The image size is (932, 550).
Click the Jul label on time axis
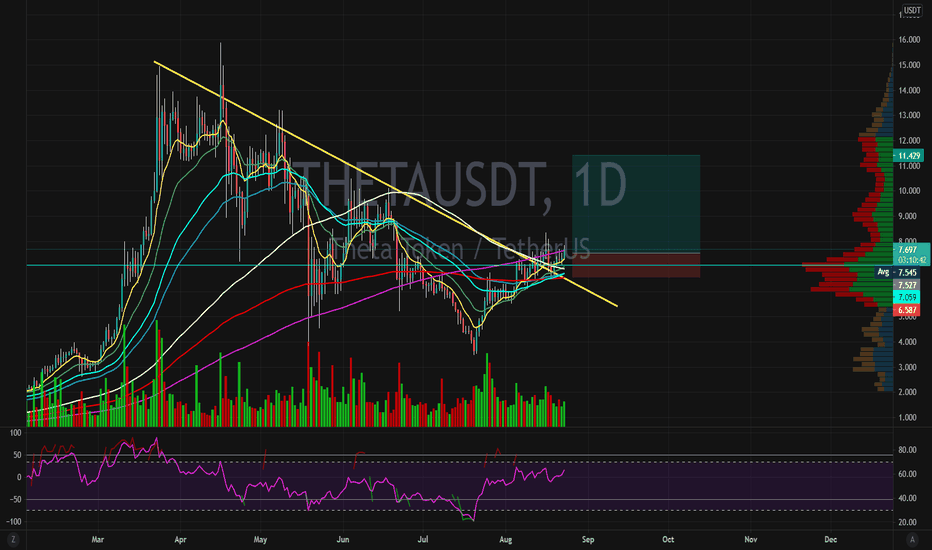point(423,540)
